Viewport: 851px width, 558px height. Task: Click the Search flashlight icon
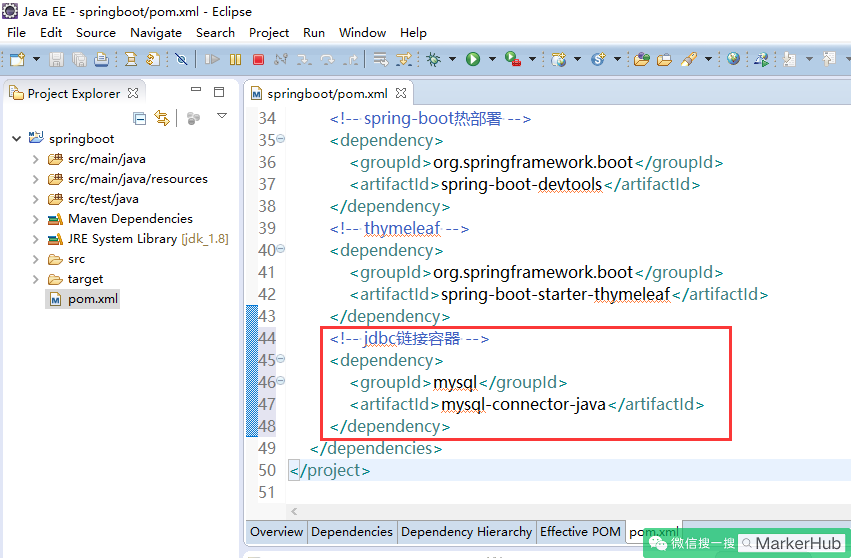[689, 59]
